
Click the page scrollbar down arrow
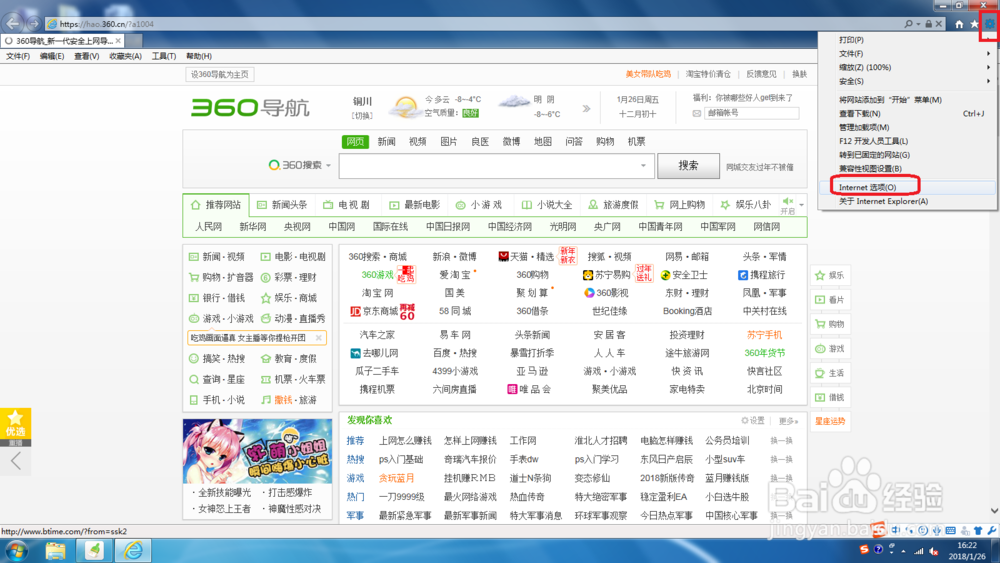(994, 511)
